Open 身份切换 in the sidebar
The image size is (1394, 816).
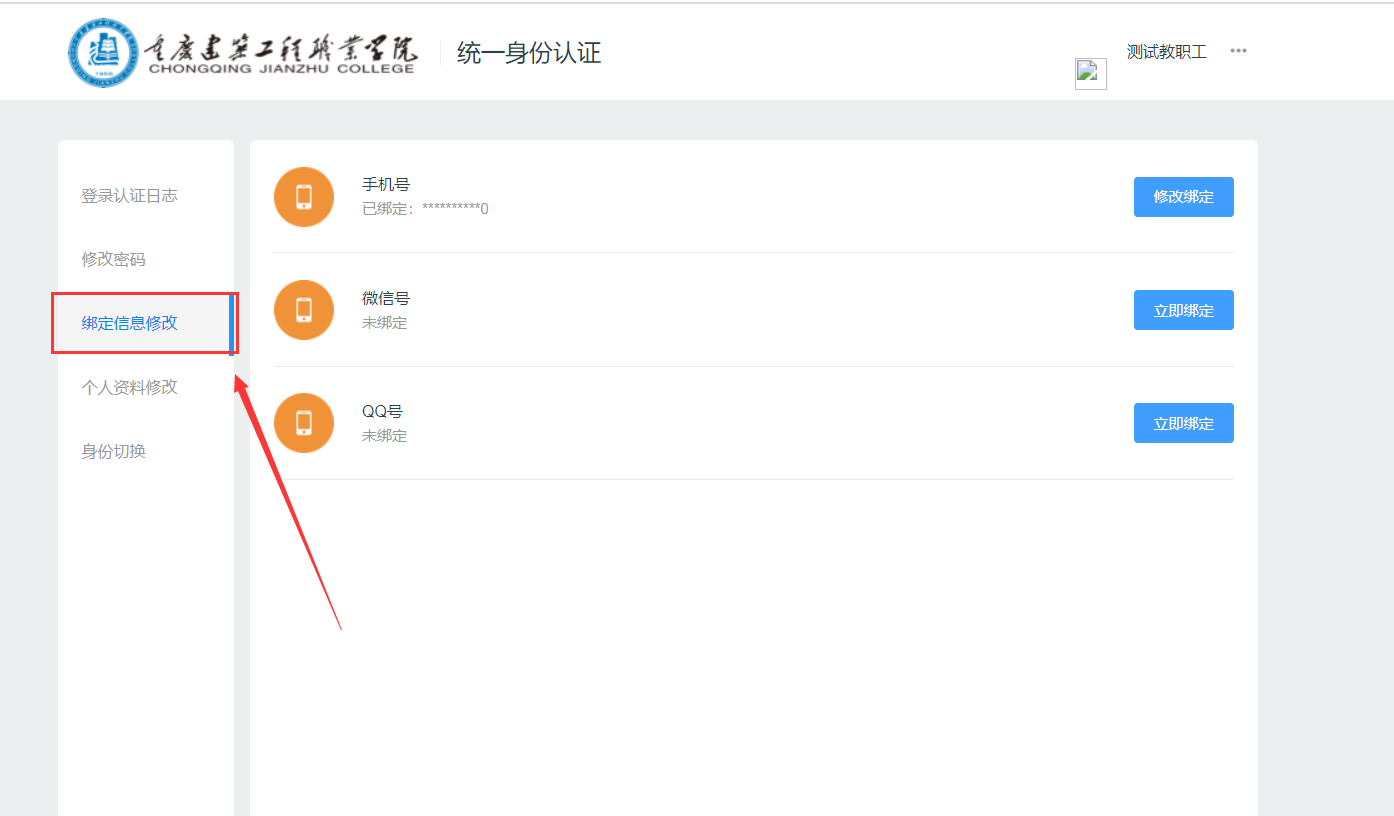pos(113,451)
